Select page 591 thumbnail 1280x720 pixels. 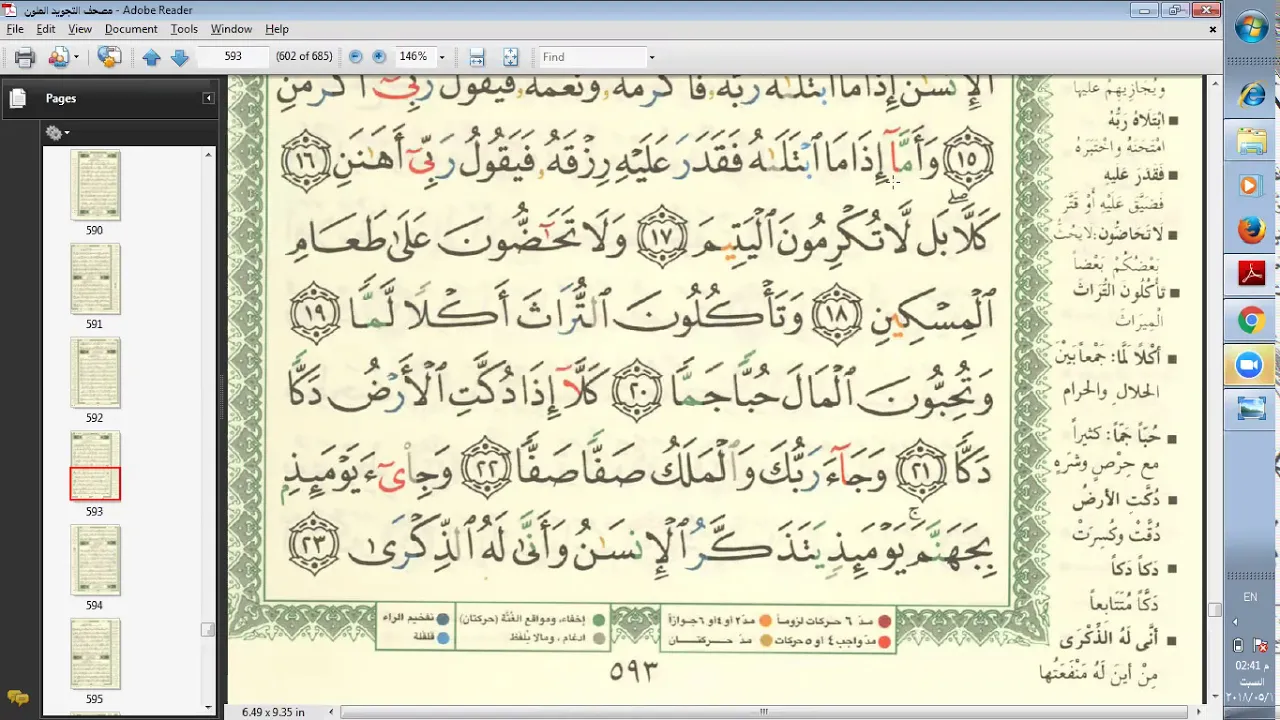95,279
